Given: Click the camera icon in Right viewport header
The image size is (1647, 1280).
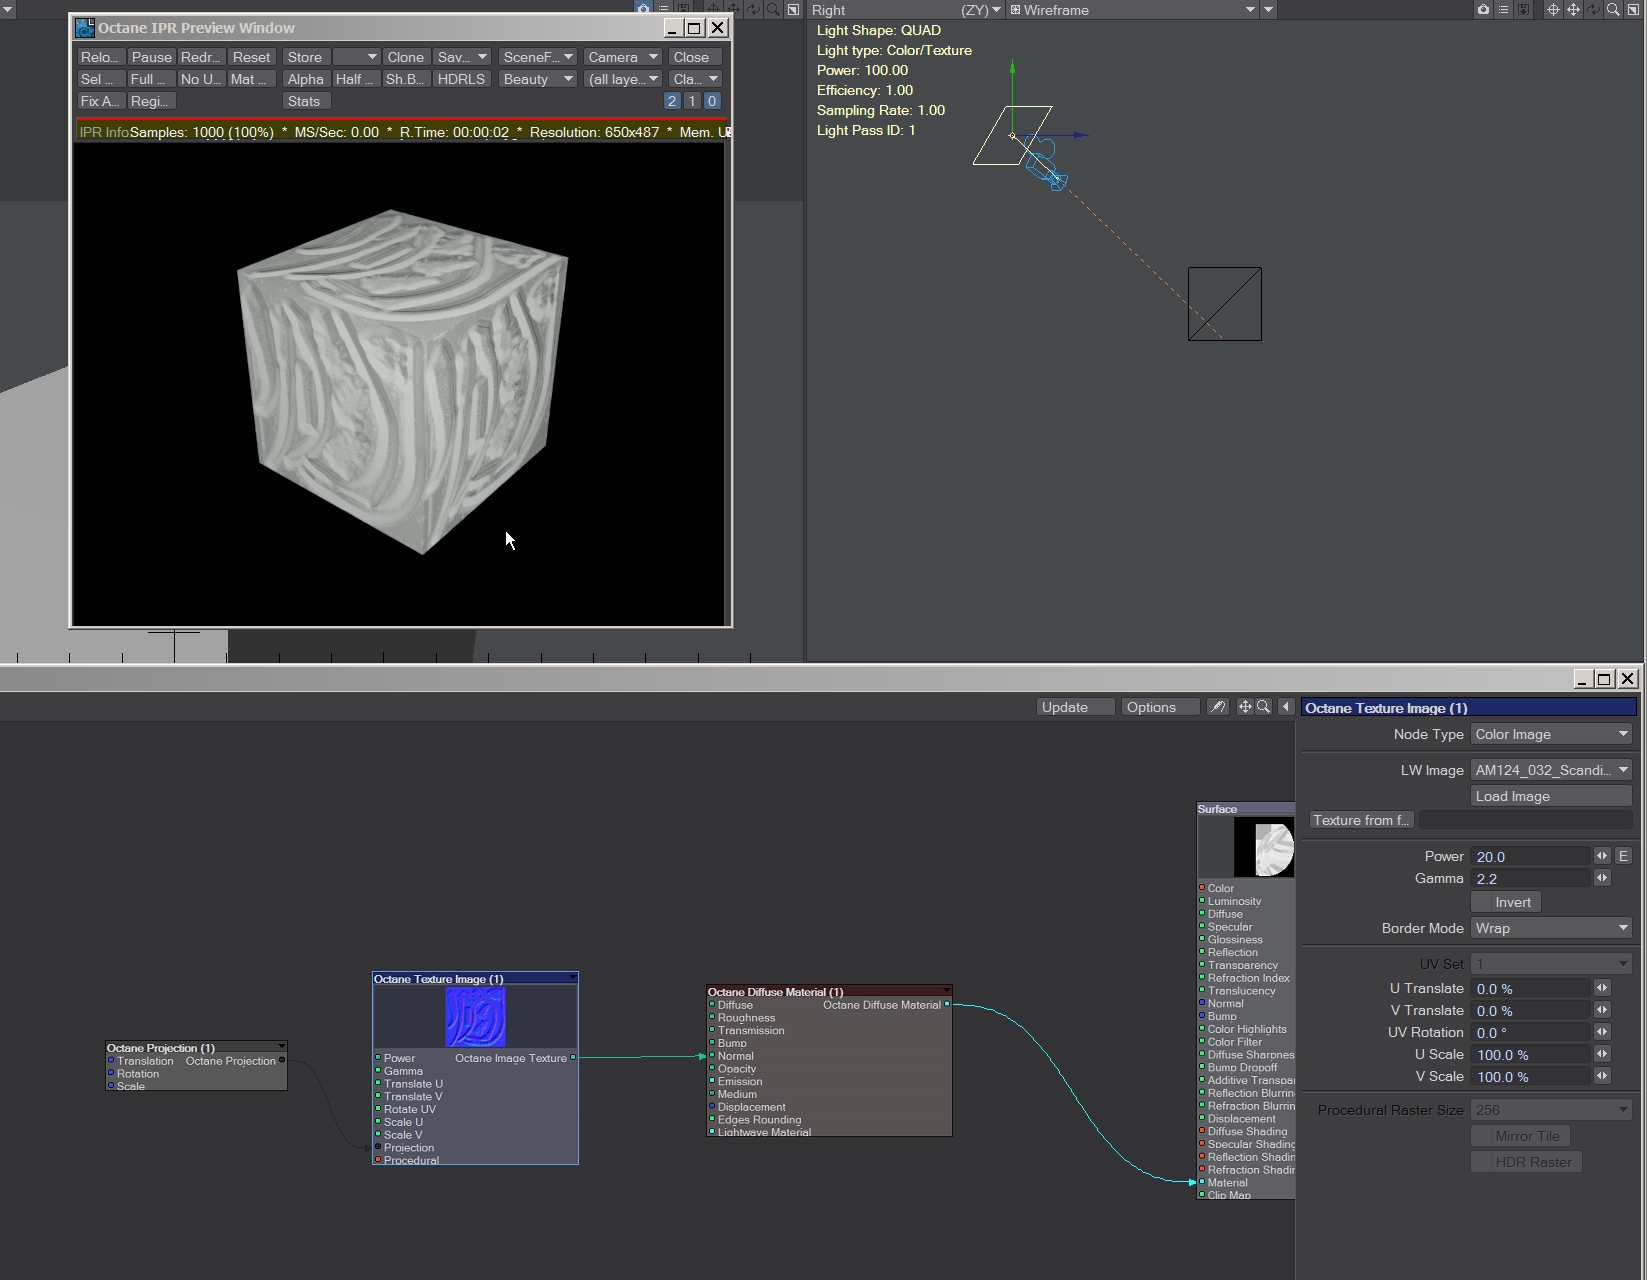Looking at the screenshot, I should pos(1483,10).
